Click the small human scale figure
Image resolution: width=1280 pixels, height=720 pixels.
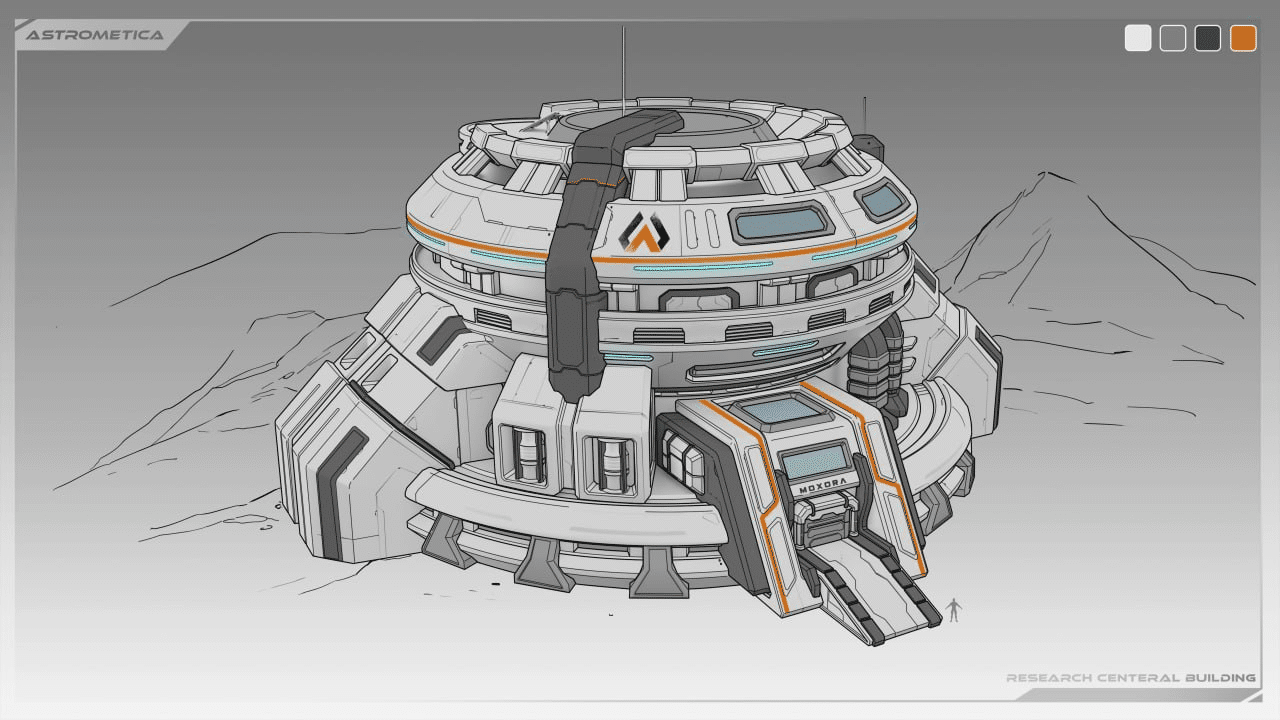point(953,610)
